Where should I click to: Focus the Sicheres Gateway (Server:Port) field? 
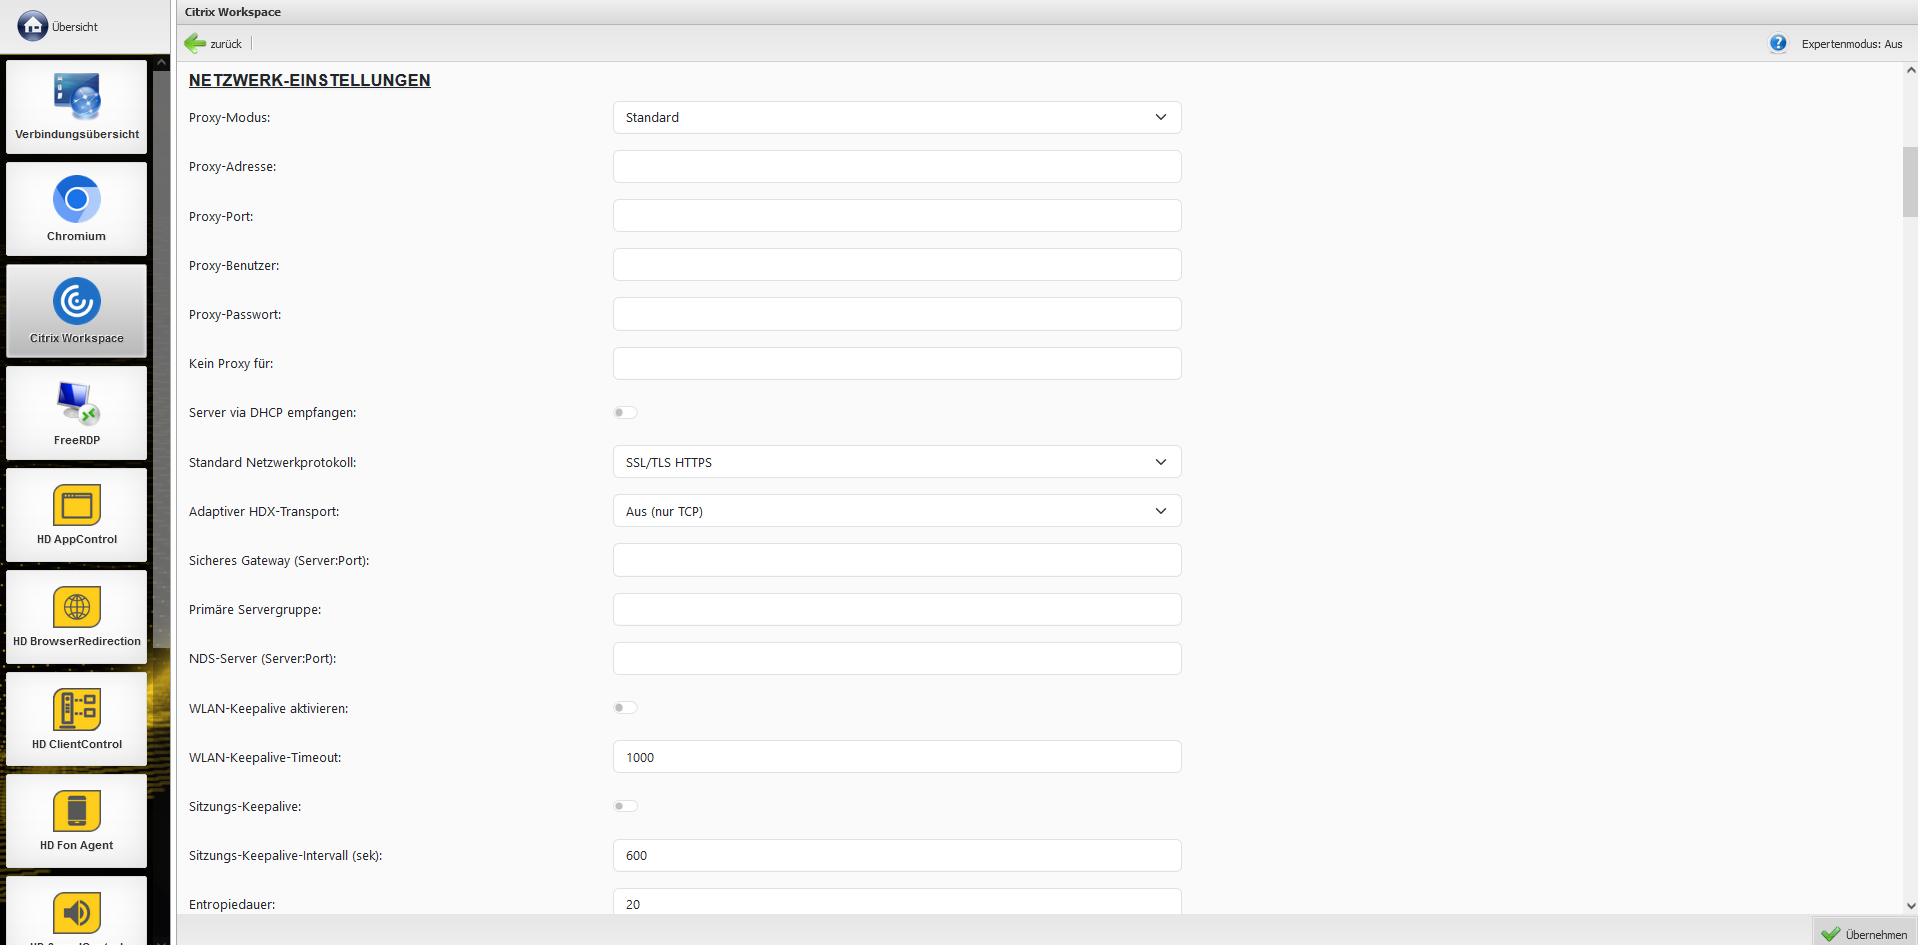tap(897, 560)
